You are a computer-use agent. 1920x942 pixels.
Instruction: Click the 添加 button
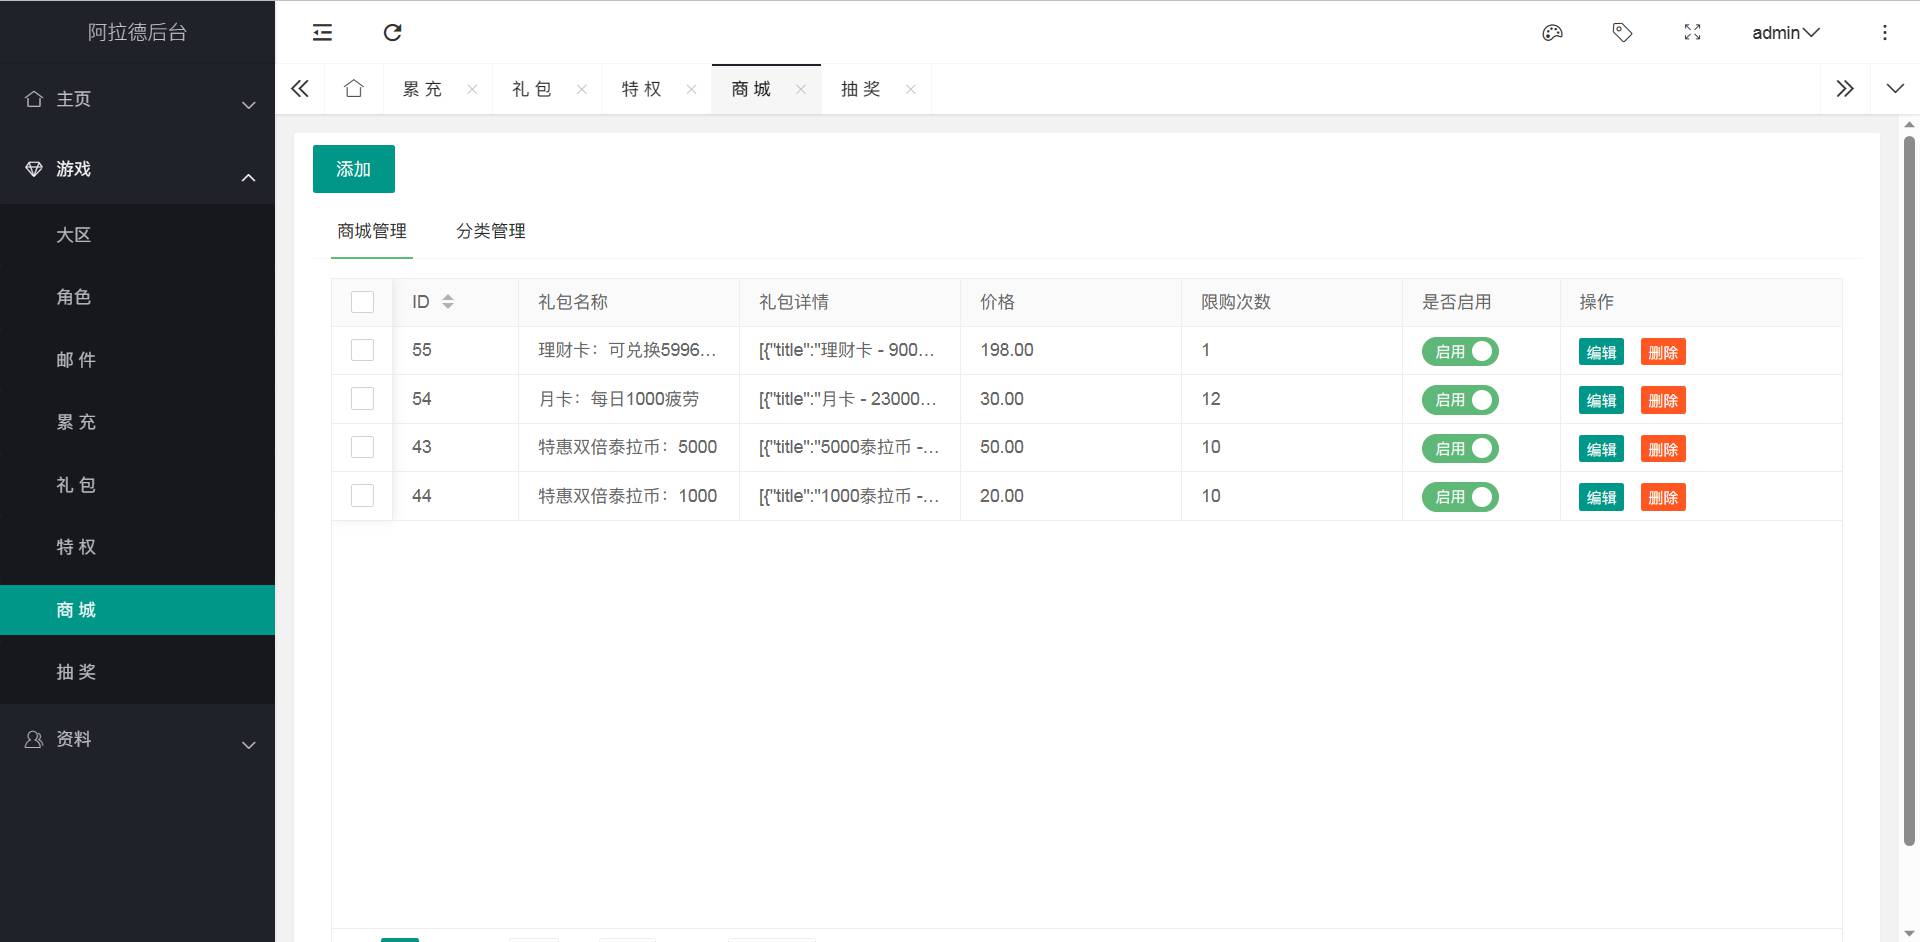pos(354,169)
